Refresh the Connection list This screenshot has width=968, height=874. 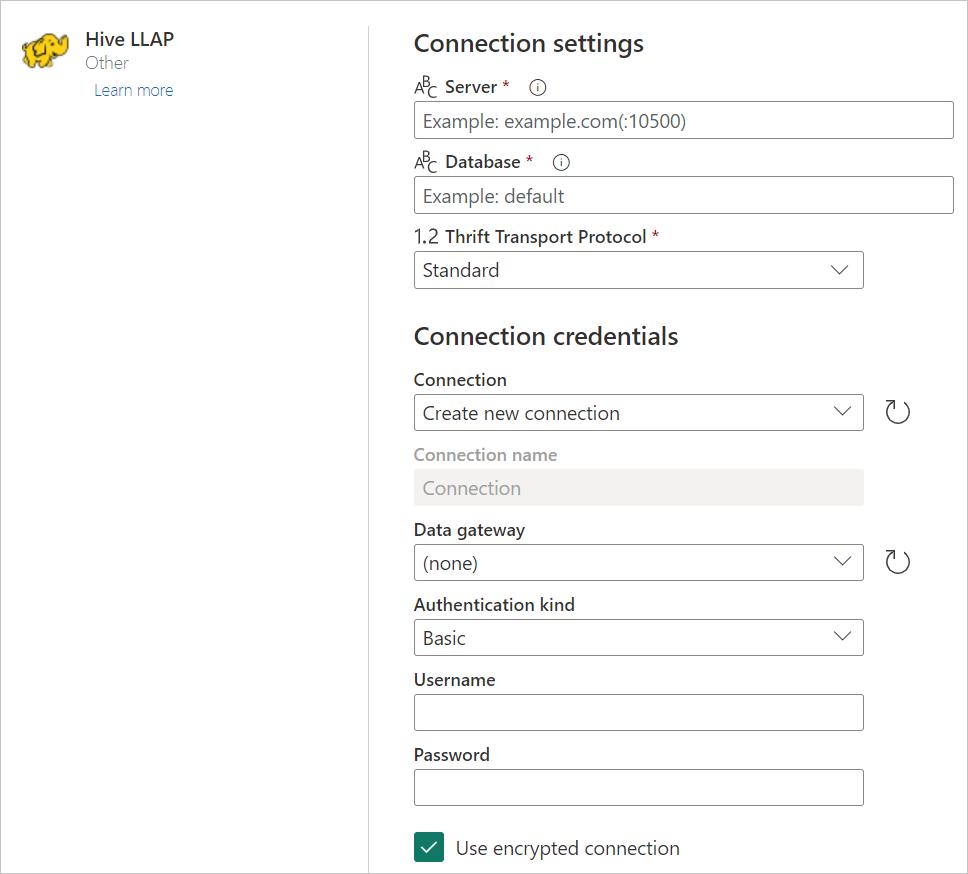(897, 412)
